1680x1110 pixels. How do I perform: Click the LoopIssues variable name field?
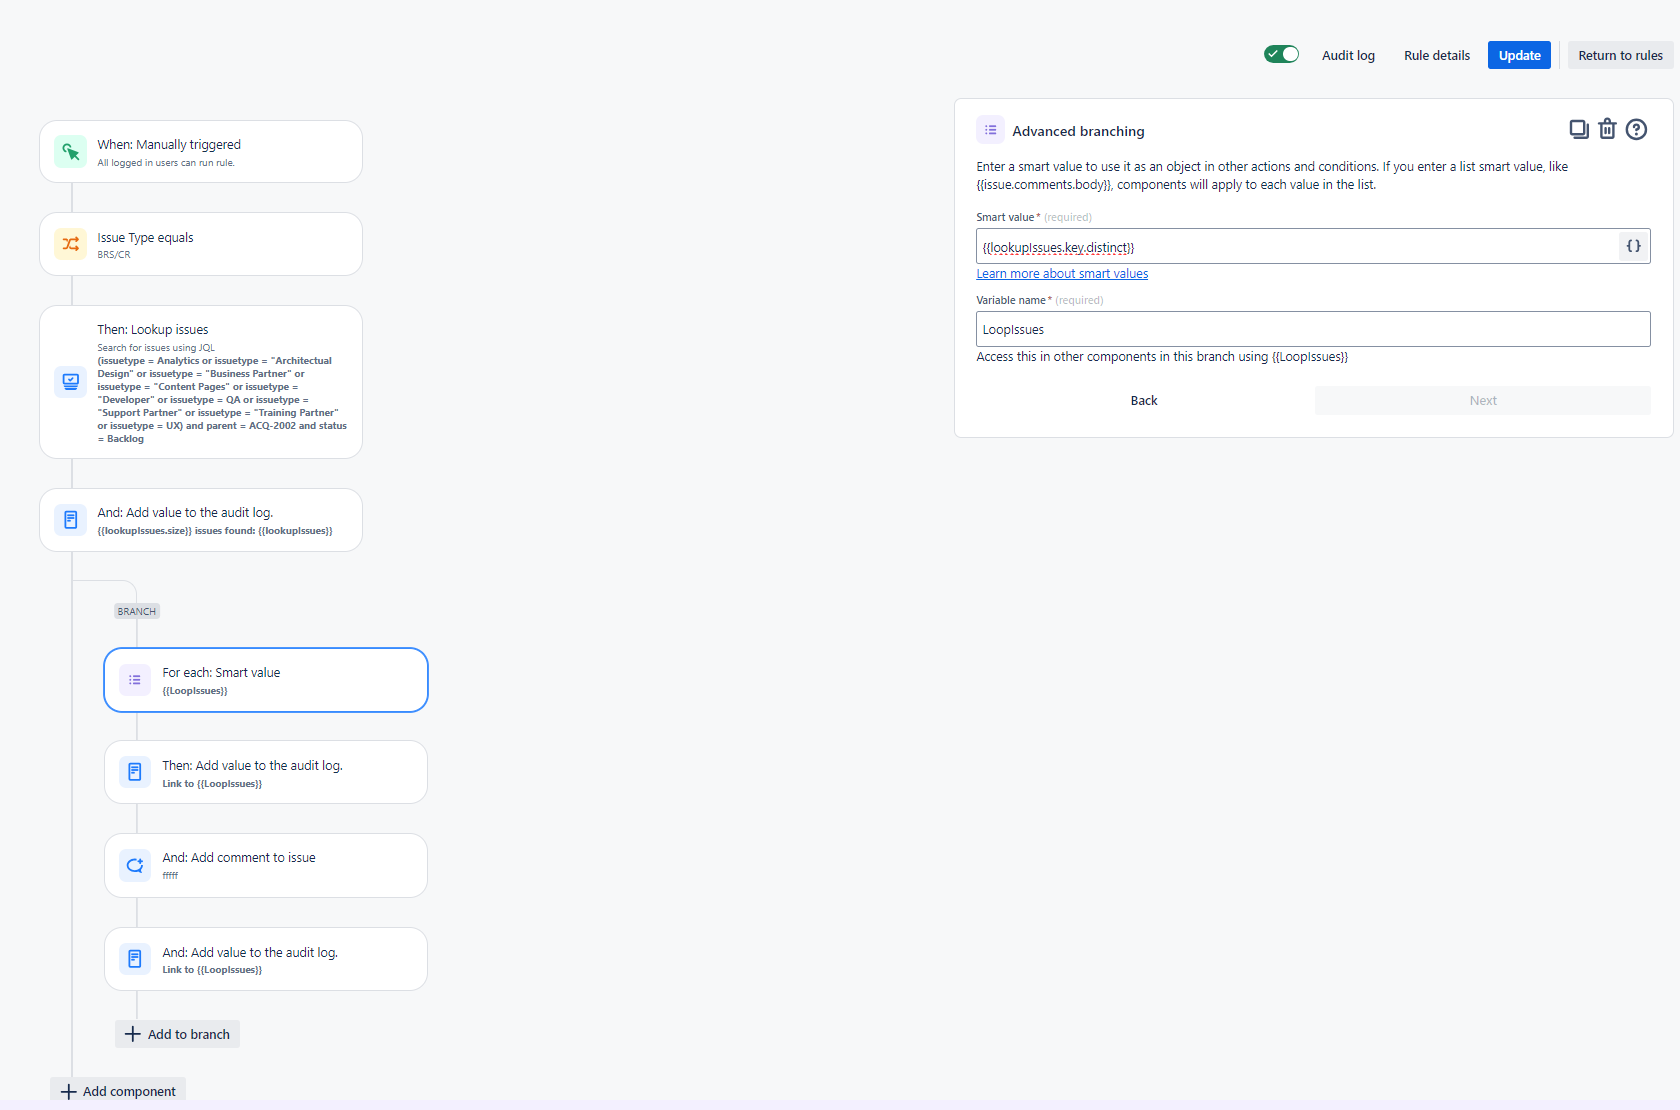pos(1312,329)
